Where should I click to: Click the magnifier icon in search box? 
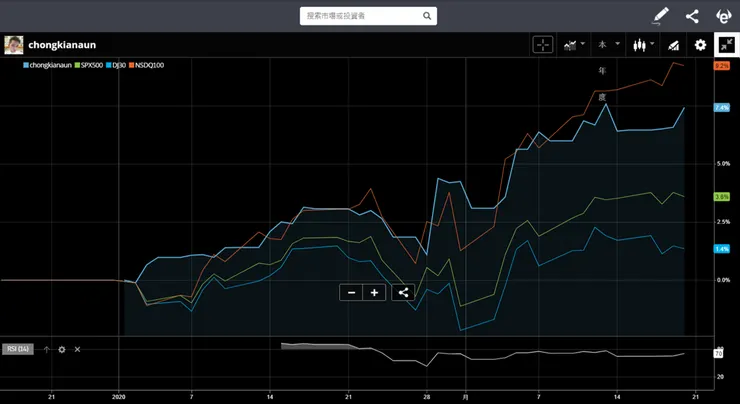point(427,16)
